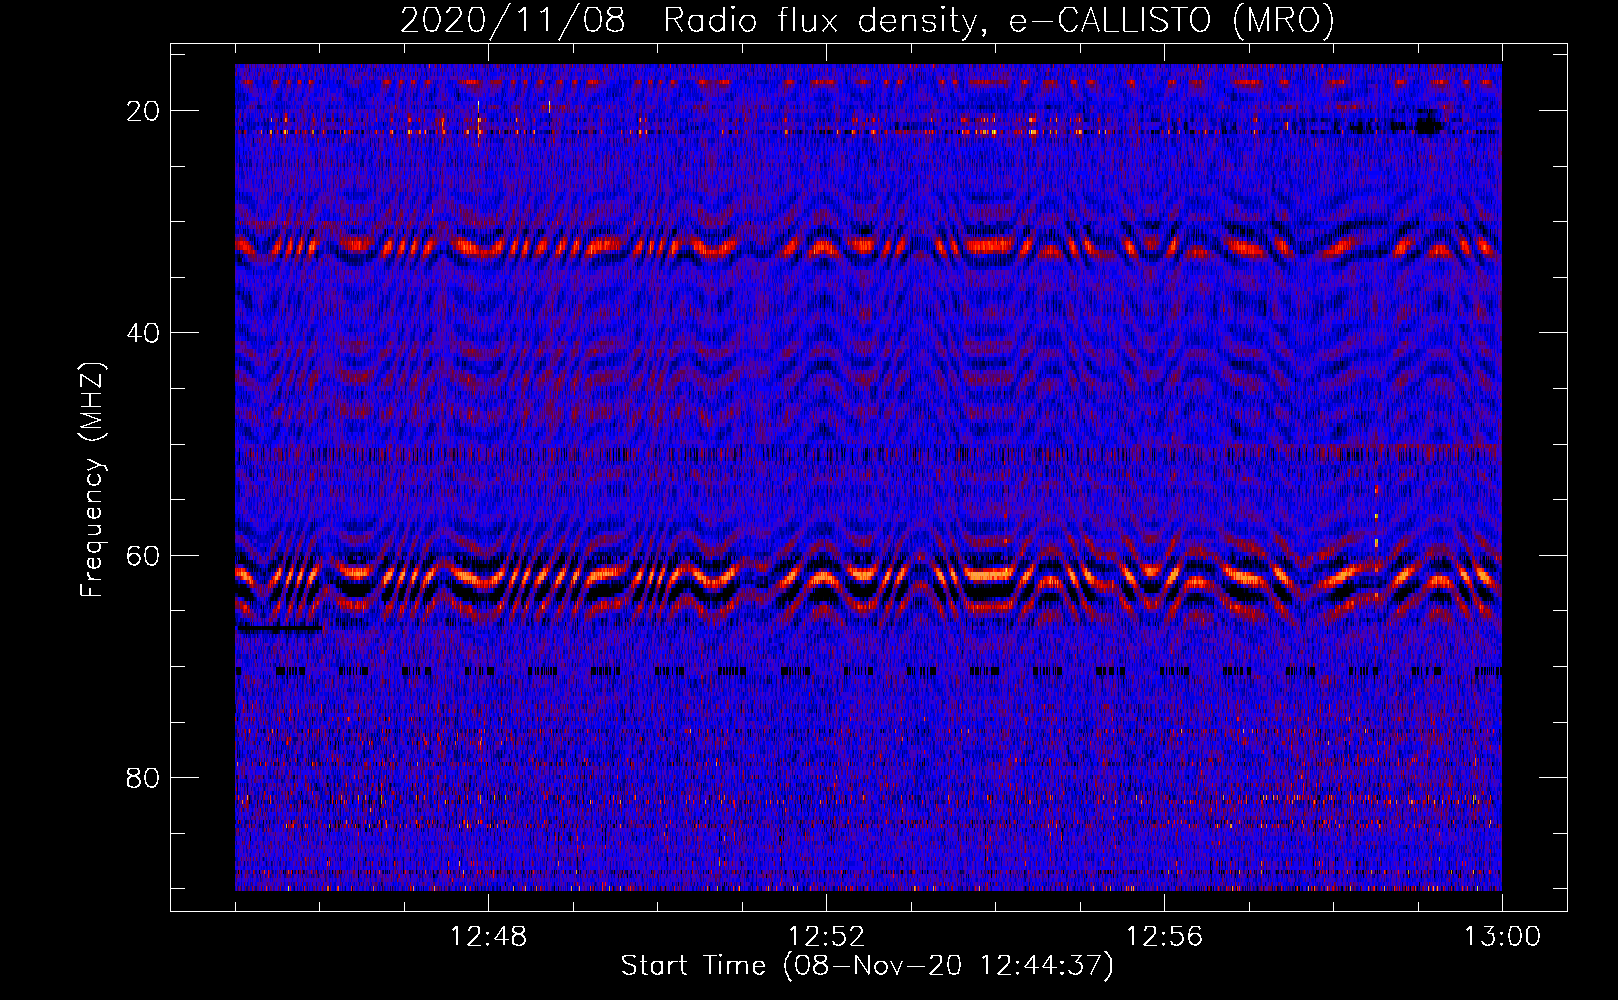The image size is (1618, 1000).
Task: Click the 'Start Time (08-Nov-20 12:44:37)' label
Action: pos(867,966)
